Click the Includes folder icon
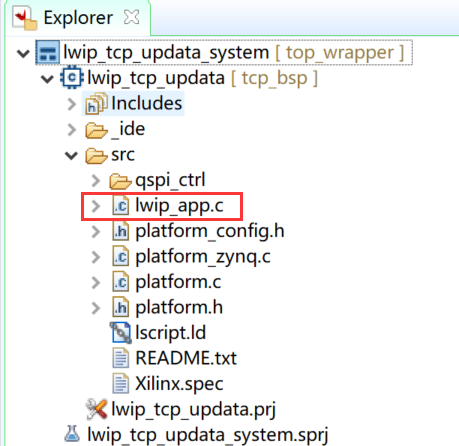The height and width of the screenshot is (446, 459). tap(96, 104)
